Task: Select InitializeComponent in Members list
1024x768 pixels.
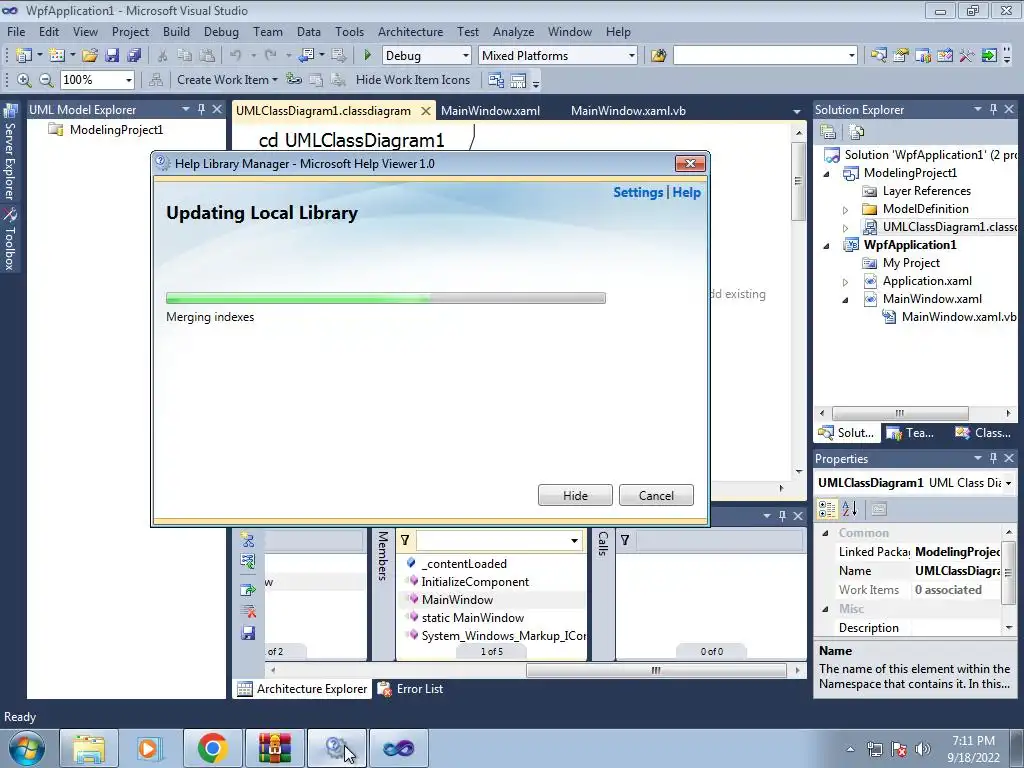Action: [475, 581]
